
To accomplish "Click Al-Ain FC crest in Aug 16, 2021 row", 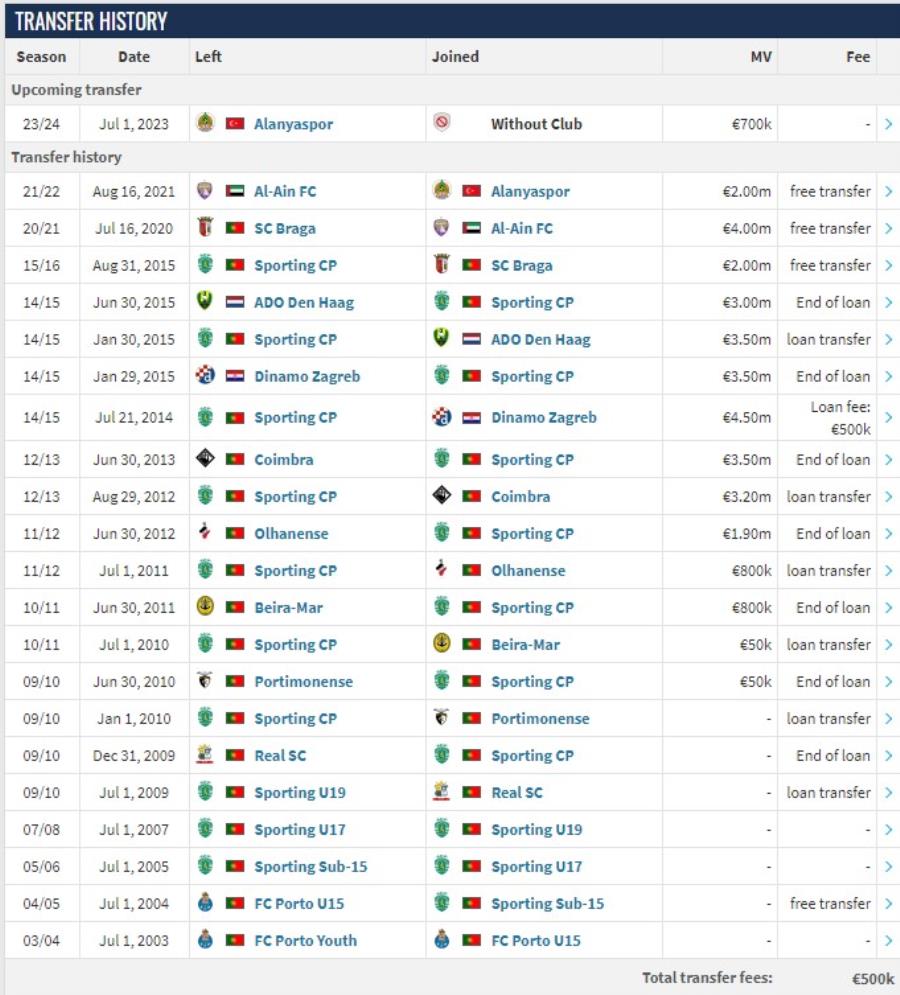I will click(x=205, y=190).
